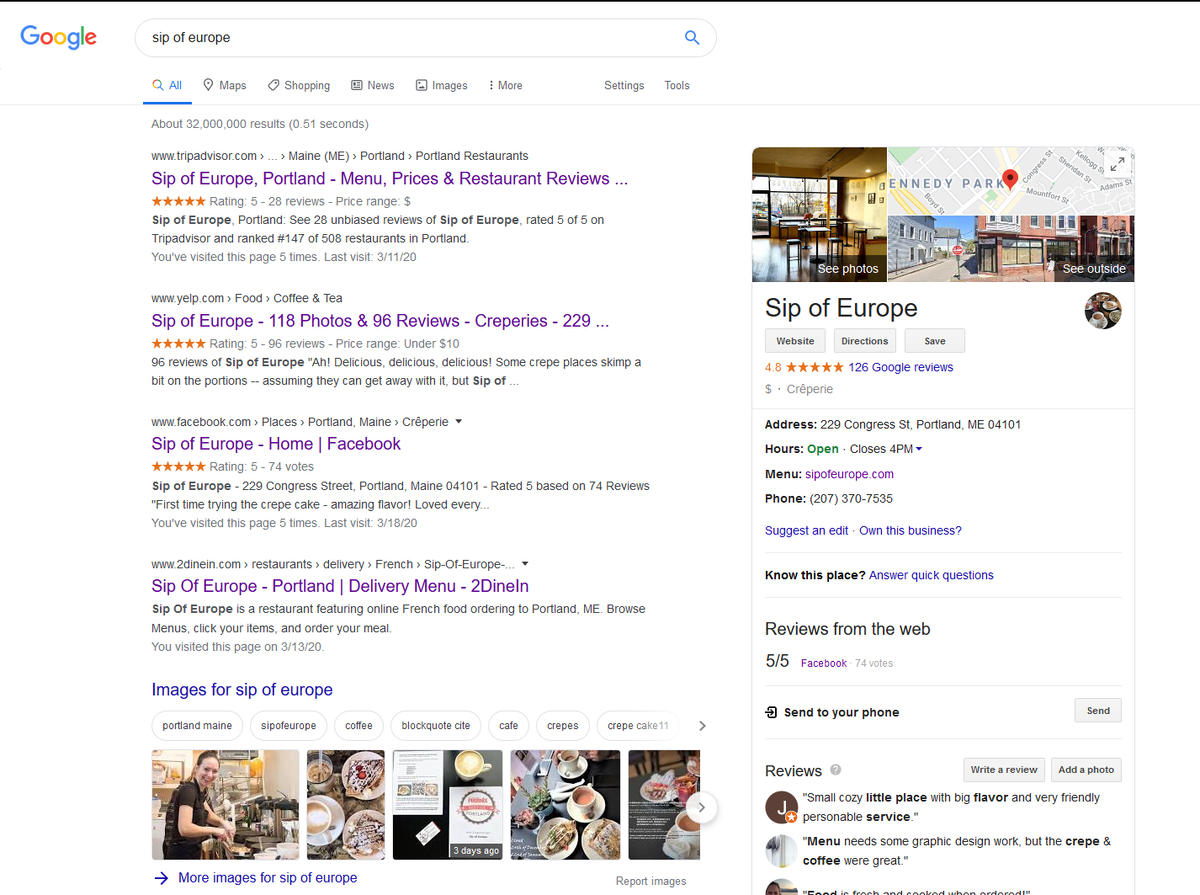Expand the Closes 4PM hours dropdown
Image resolution: width=1200 pixels, height=895 pixels.
click(886, 449)
